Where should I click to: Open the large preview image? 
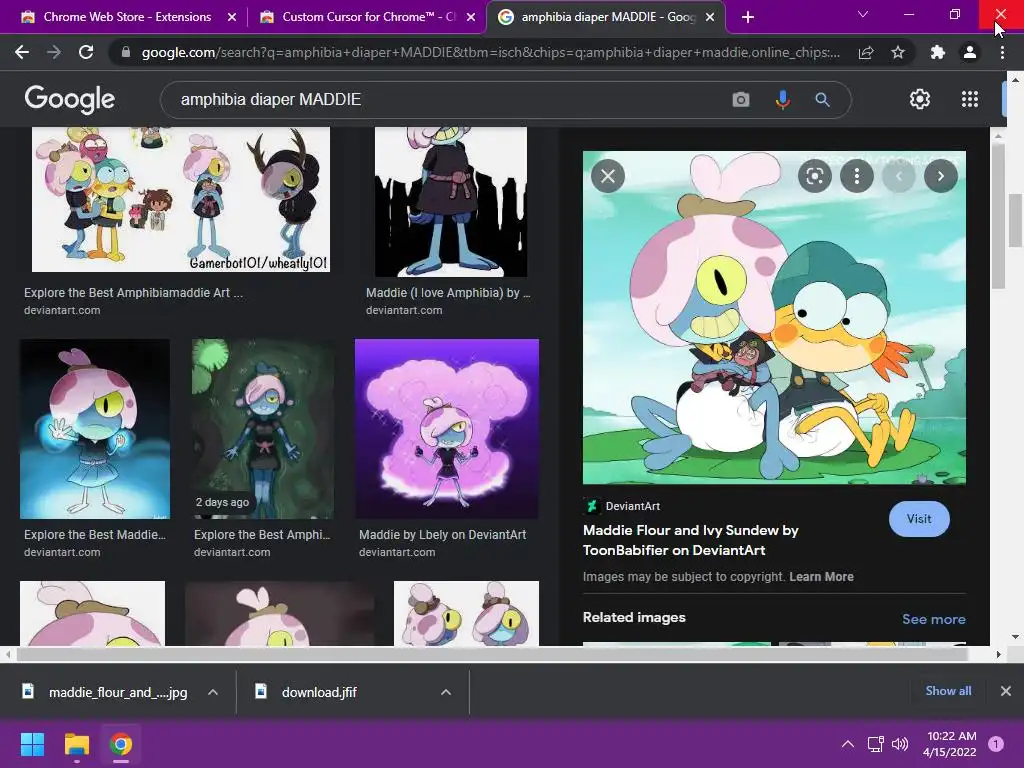pyautogui.click(x=774, y=318)
